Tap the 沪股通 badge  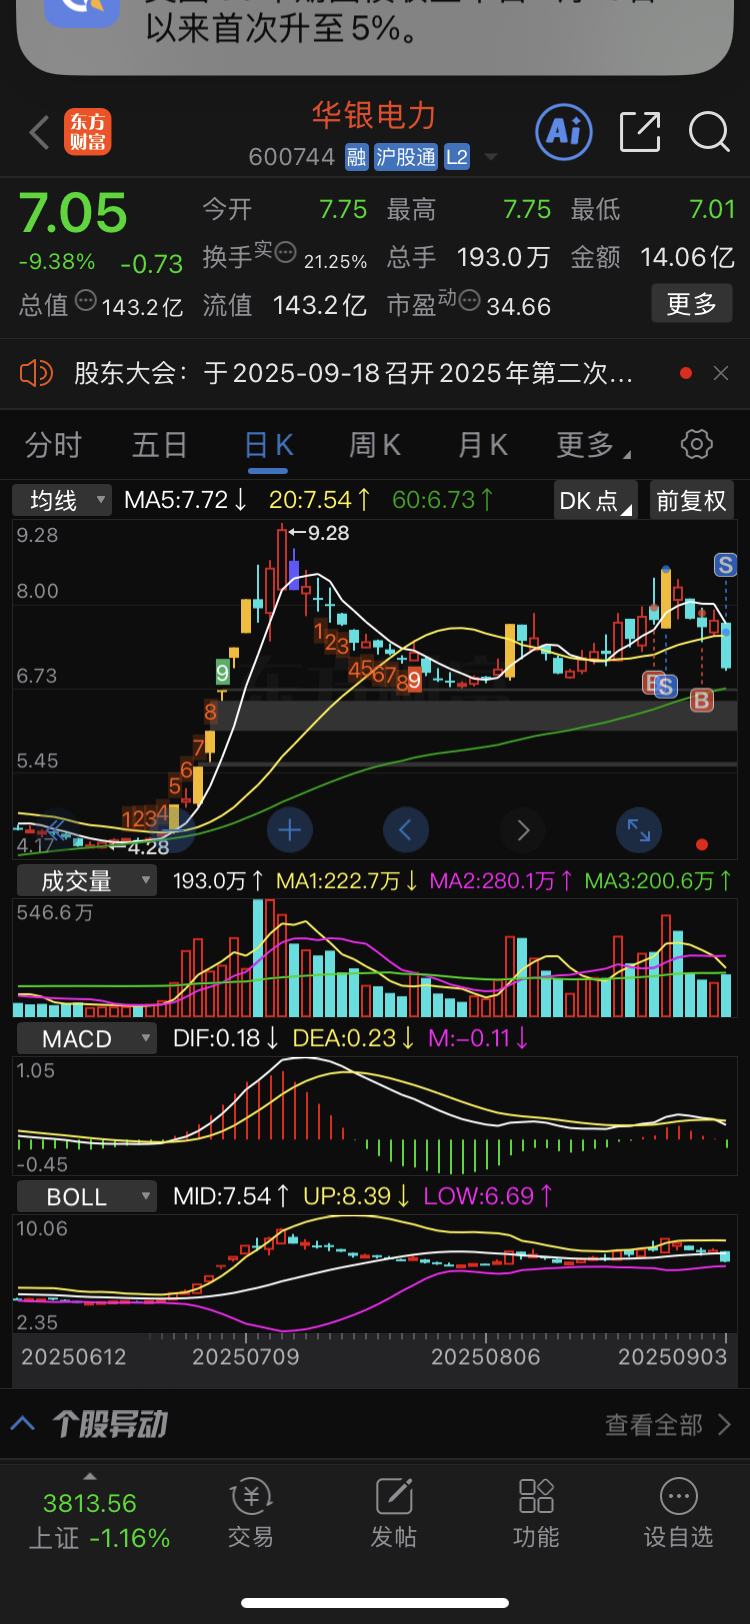(405, 157)
